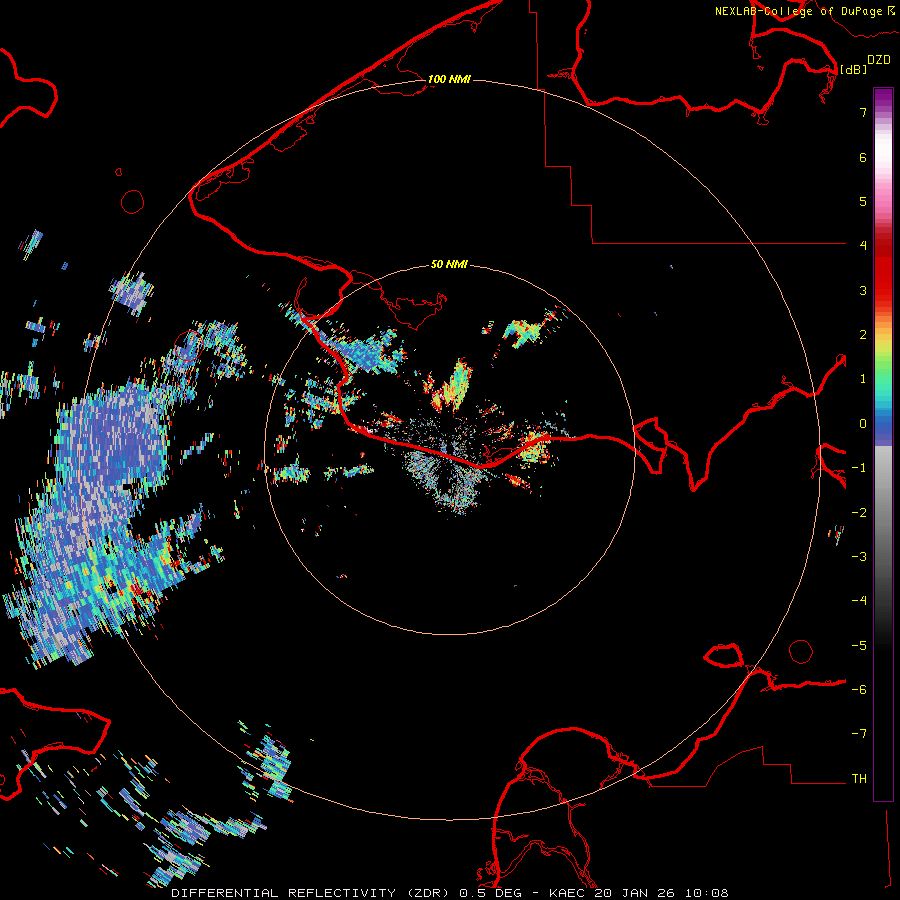Click the scale value 0 on the legend
Viewport: 900px width, 900px height.
(863, 424)
